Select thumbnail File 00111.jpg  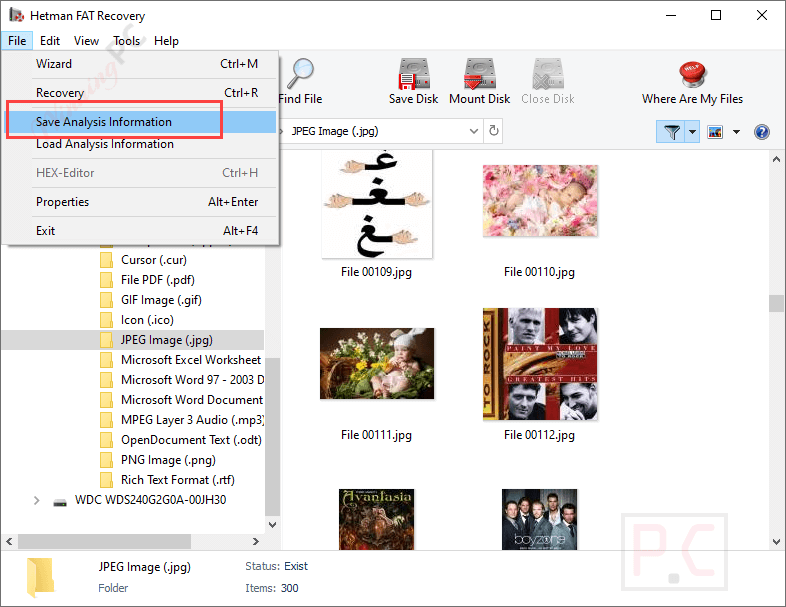coord(377,363)
